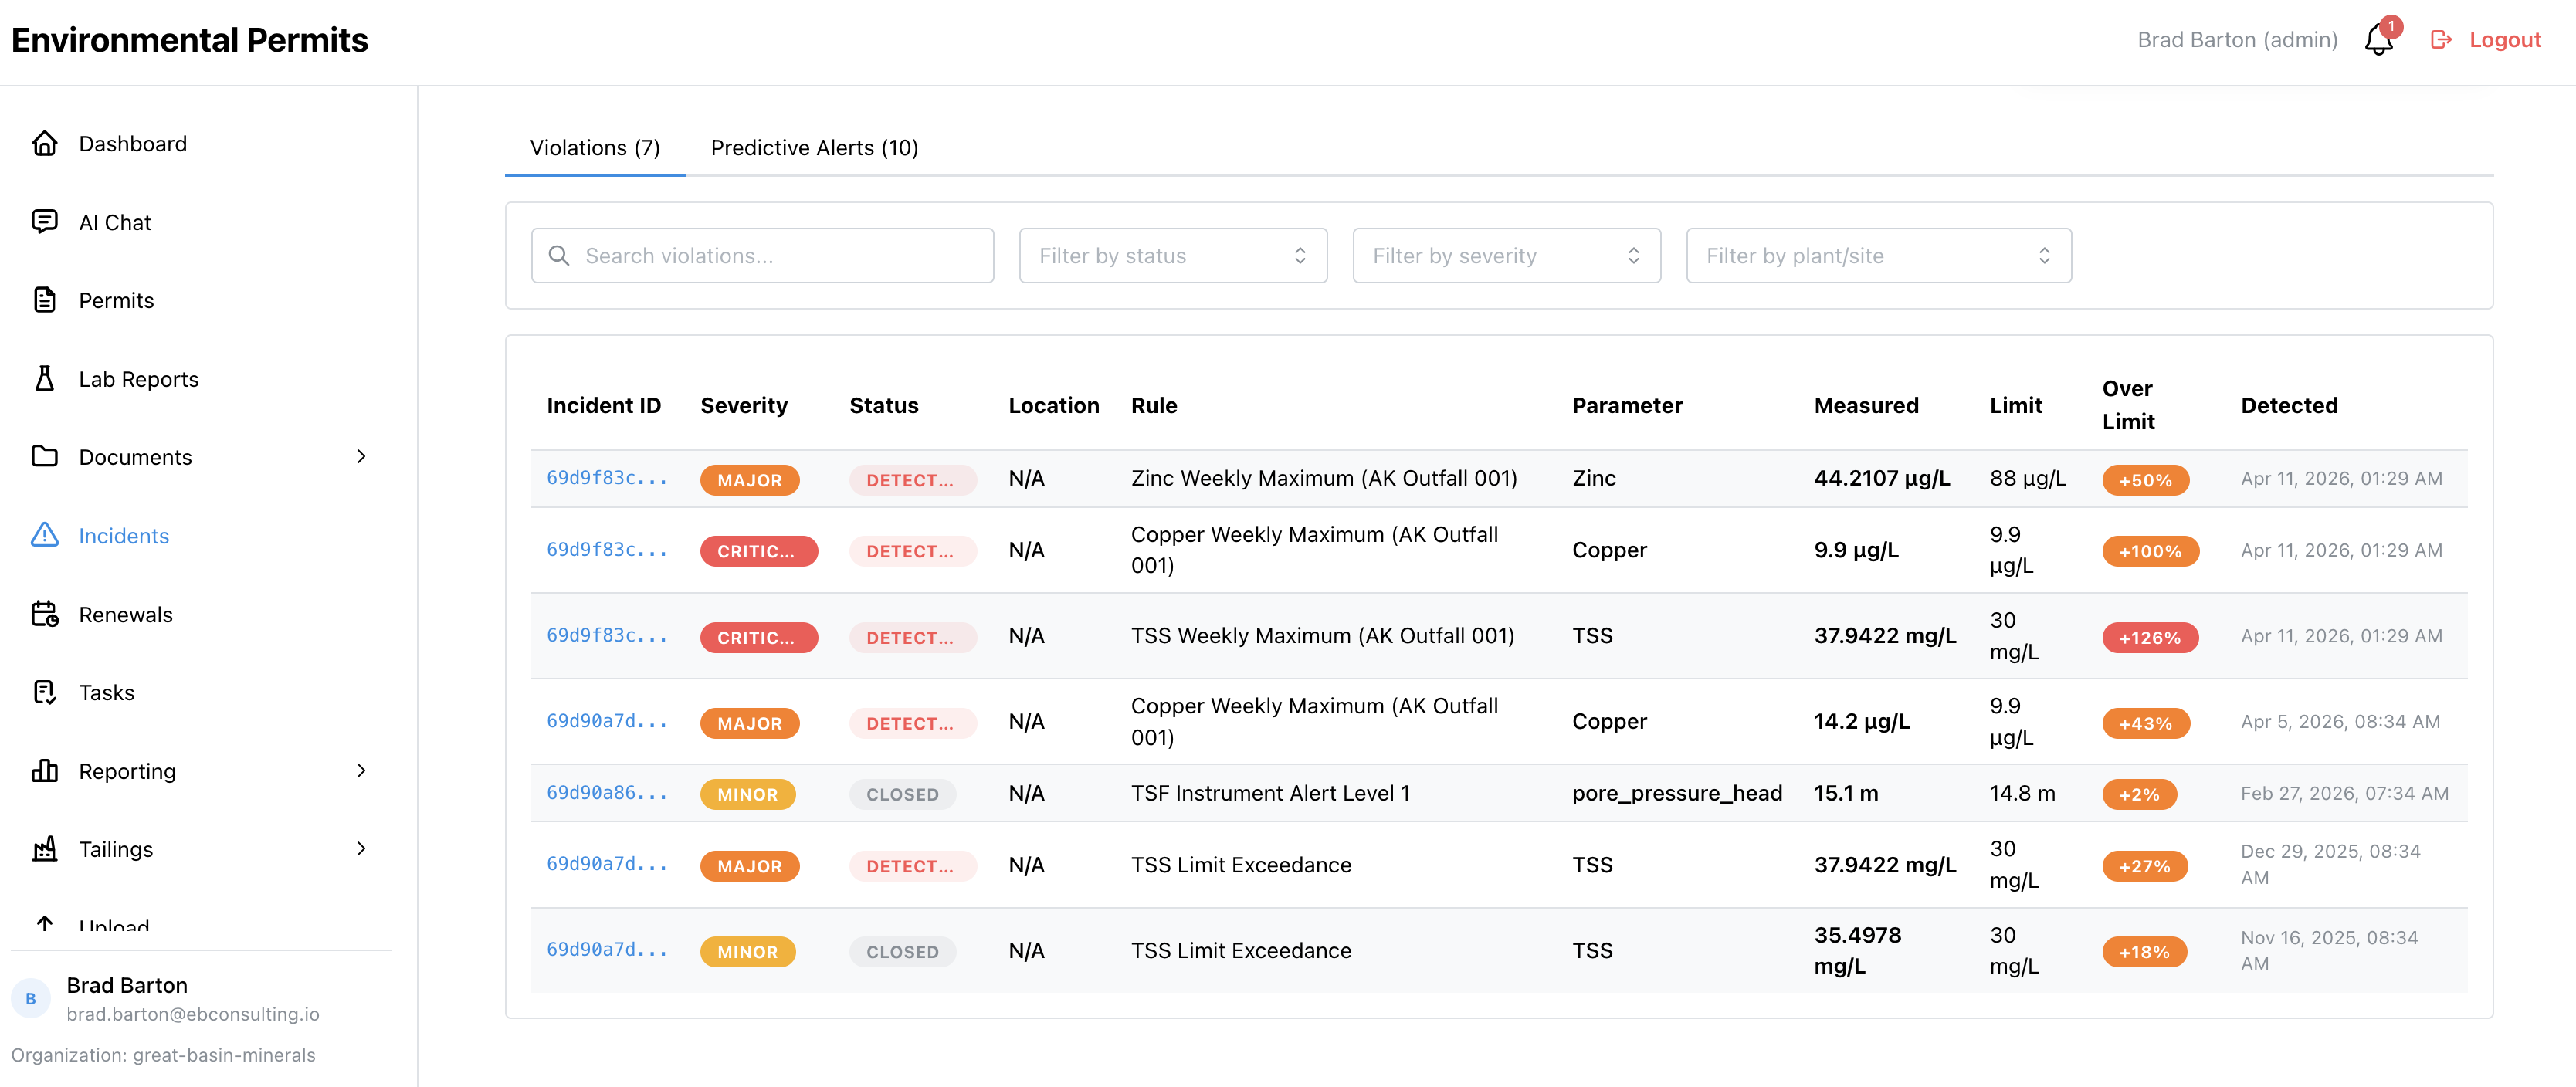Click the Severity column header
This screenshot has width=2576, height=1087.
point(743,405)
